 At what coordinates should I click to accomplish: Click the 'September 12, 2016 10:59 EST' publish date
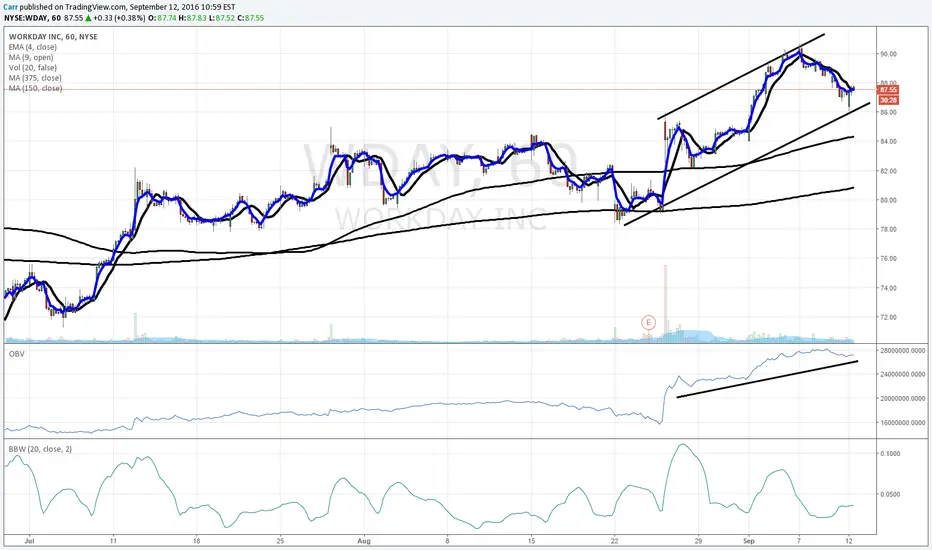pos(182,7)
